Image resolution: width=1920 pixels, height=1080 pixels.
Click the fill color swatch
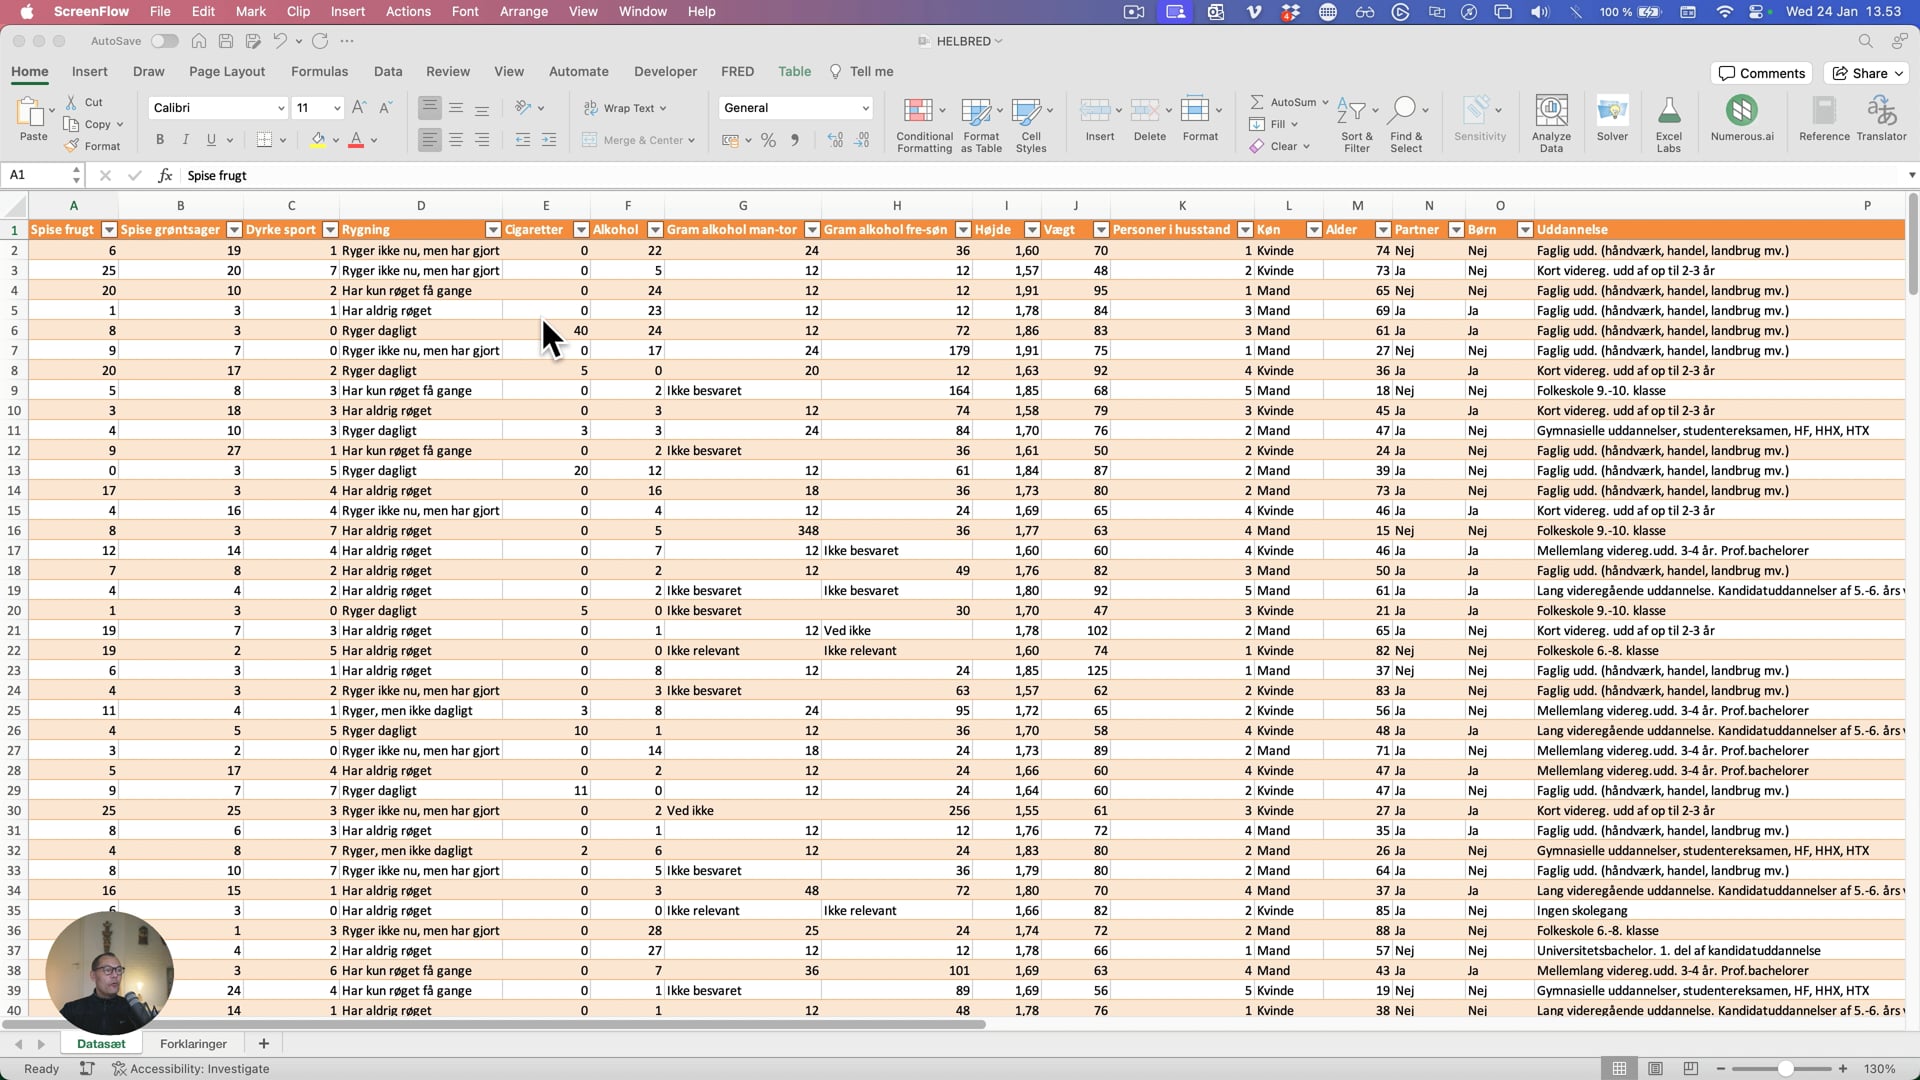[x=317, y=141]
